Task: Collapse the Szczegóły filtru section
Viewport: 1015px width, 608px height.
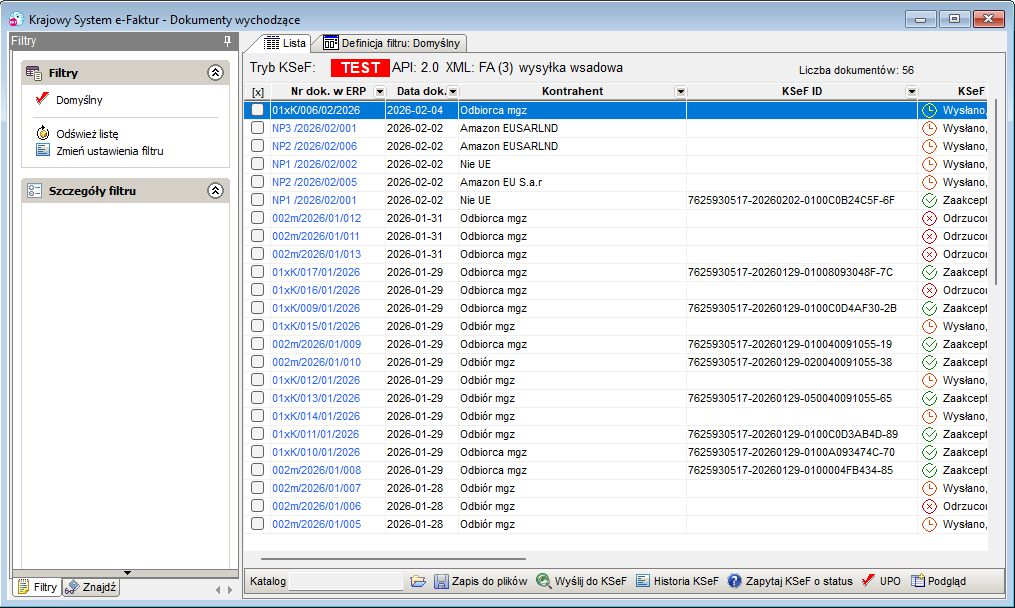Action: 216,190
